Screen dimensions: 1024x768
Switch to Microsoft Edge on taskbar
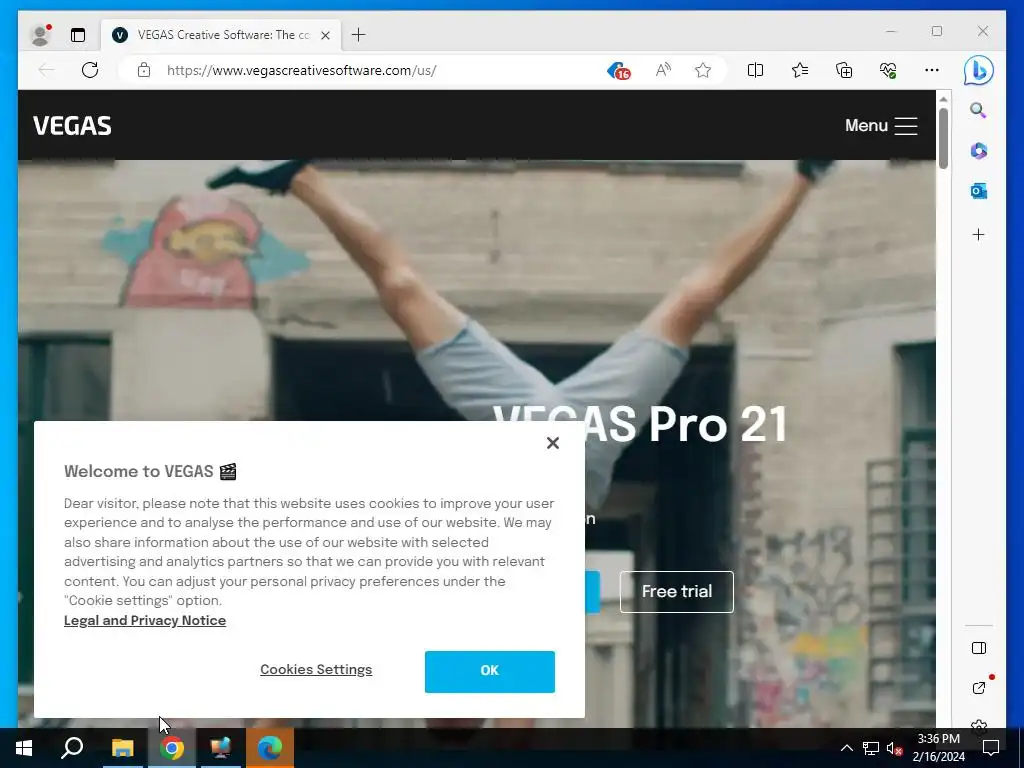tap(270, 748)
